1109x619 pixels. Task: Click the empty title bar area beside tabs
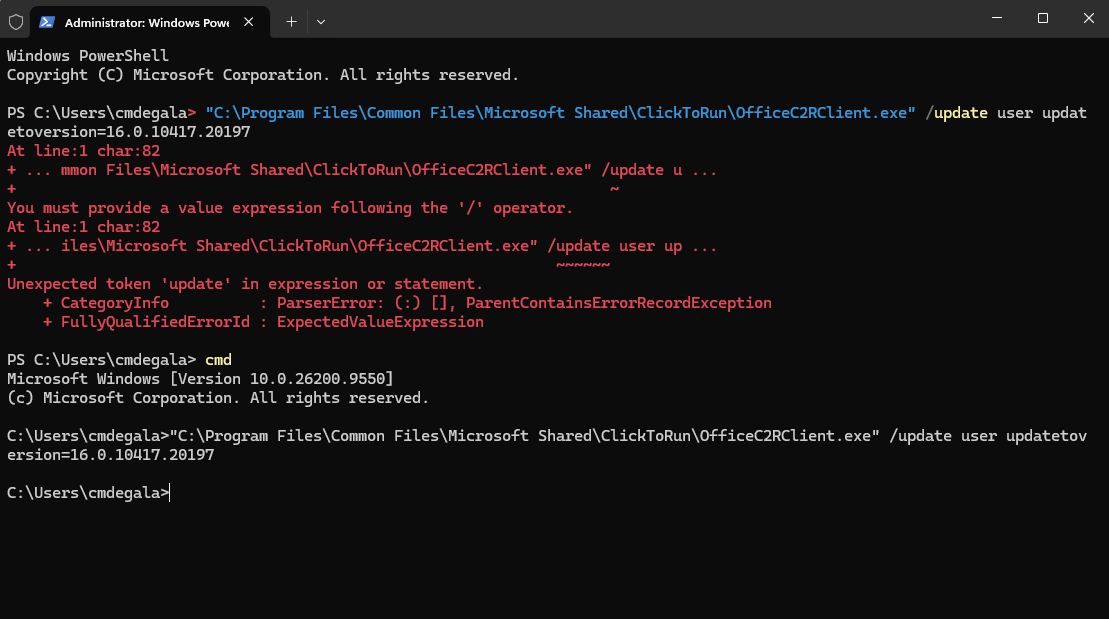coord(651,18)
